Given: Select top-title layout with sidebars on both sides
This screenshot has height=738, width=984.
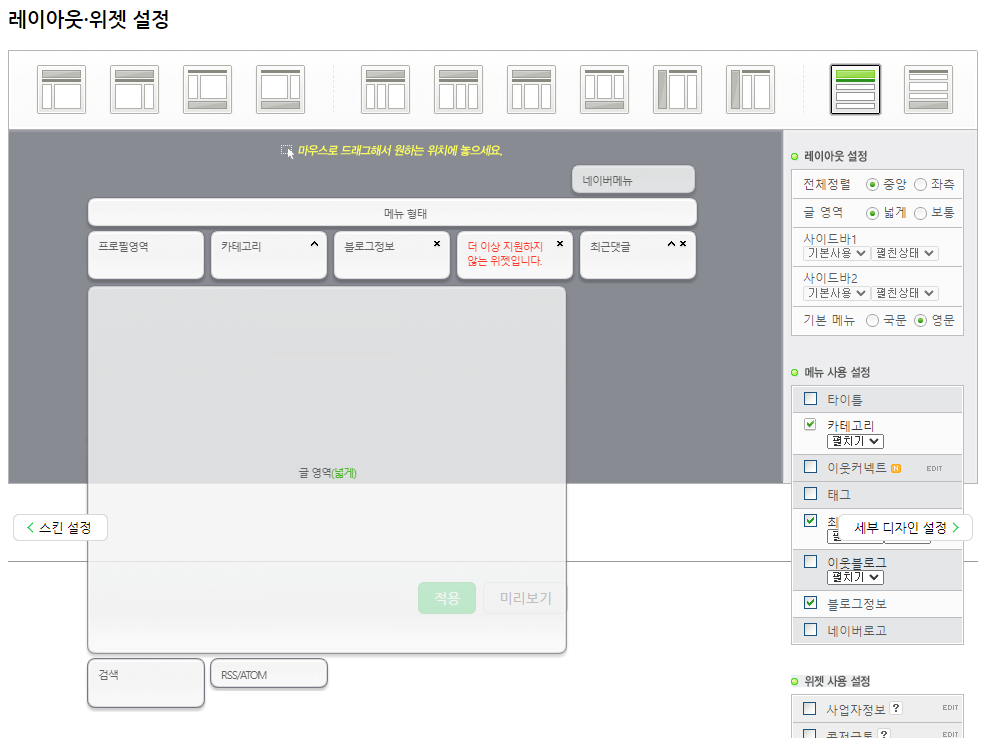Looking at the screenshot, I should coord(532,89).
